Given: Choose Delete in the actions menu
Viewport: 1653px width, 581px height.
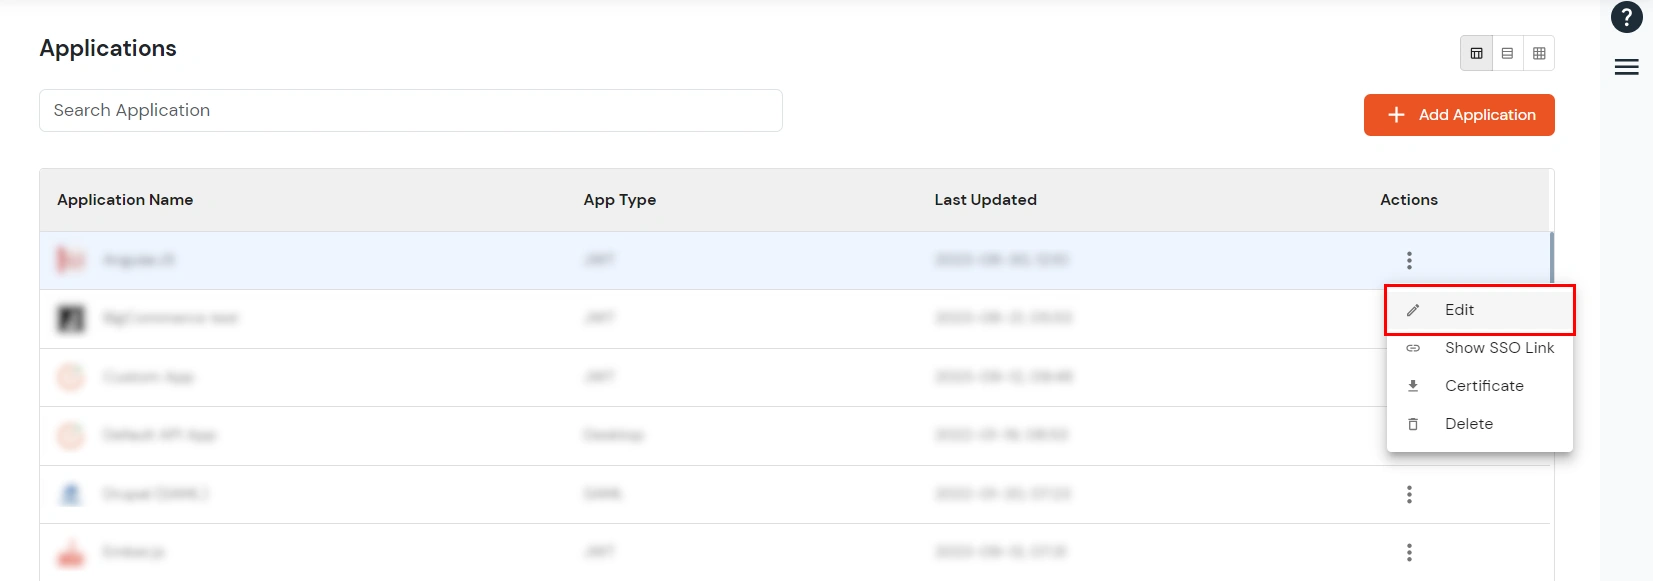Looking at the screenshot, I should tap(1479, 424).
